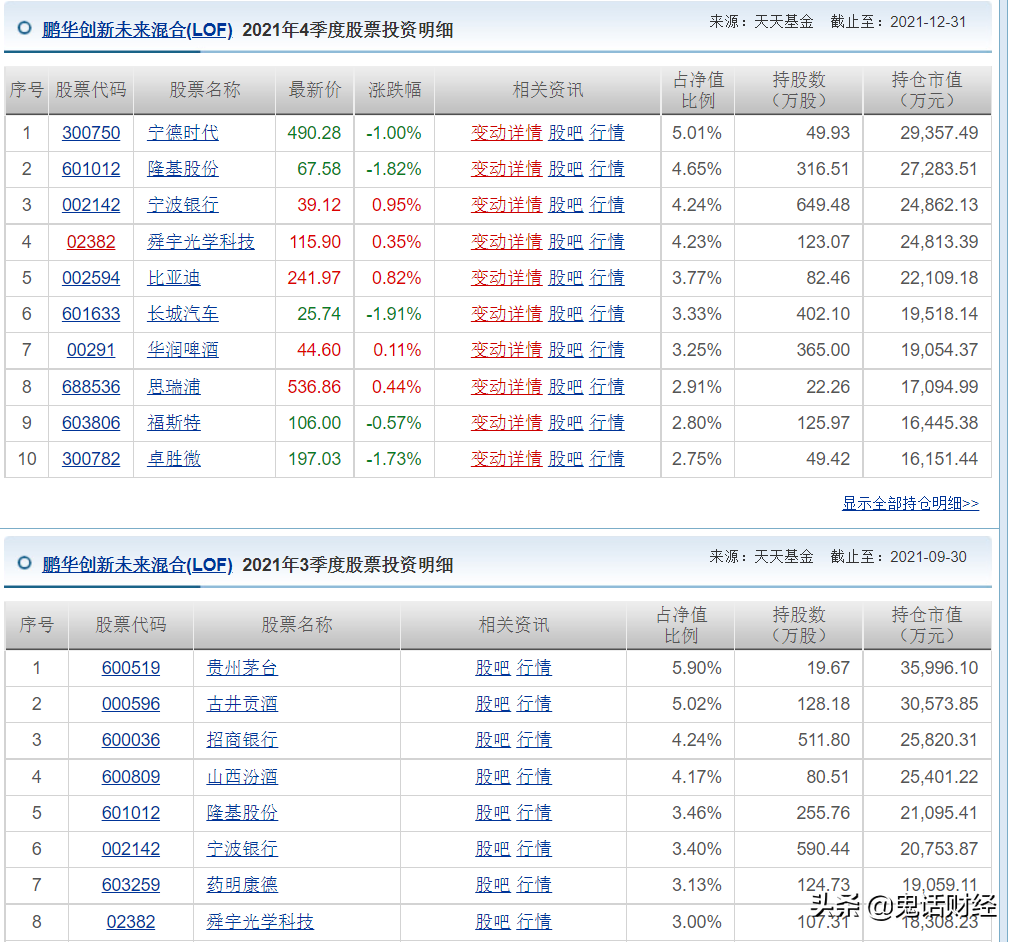Open the 卓胜微 stock link
This screenshot has width=1020, height=942.
pyautogui.click(x=174, y=459)
